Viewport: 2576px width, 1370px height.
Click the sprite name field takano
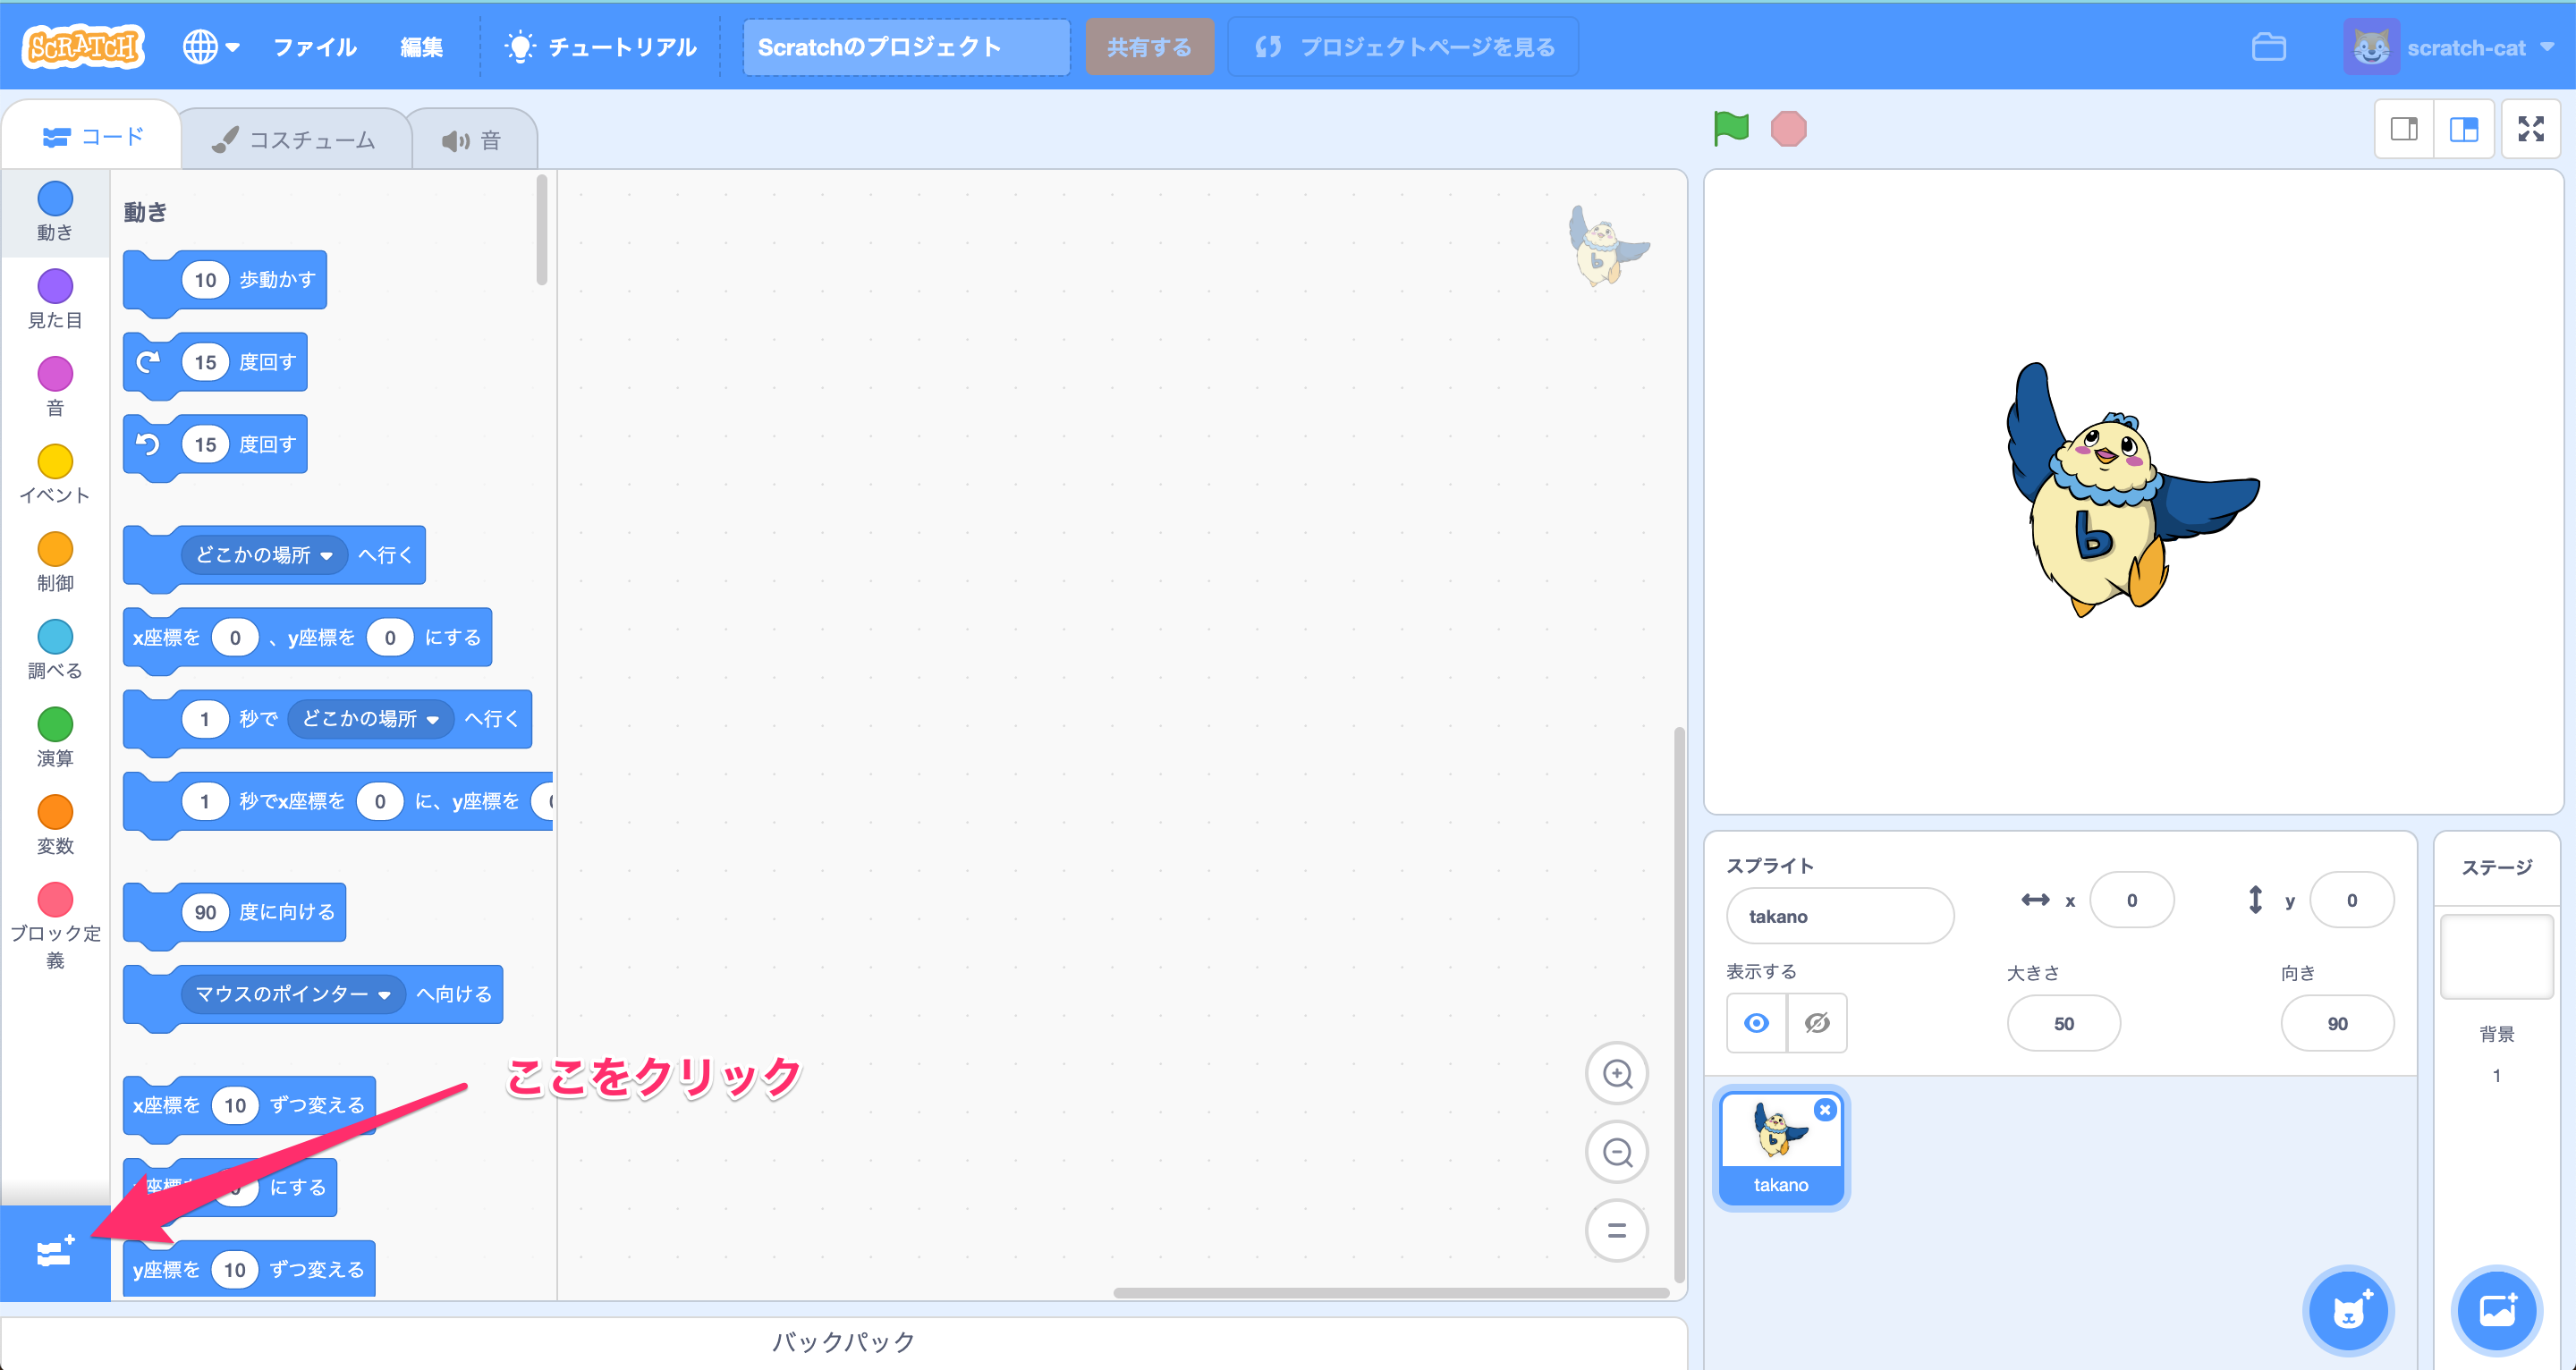tap(1838, 916)
